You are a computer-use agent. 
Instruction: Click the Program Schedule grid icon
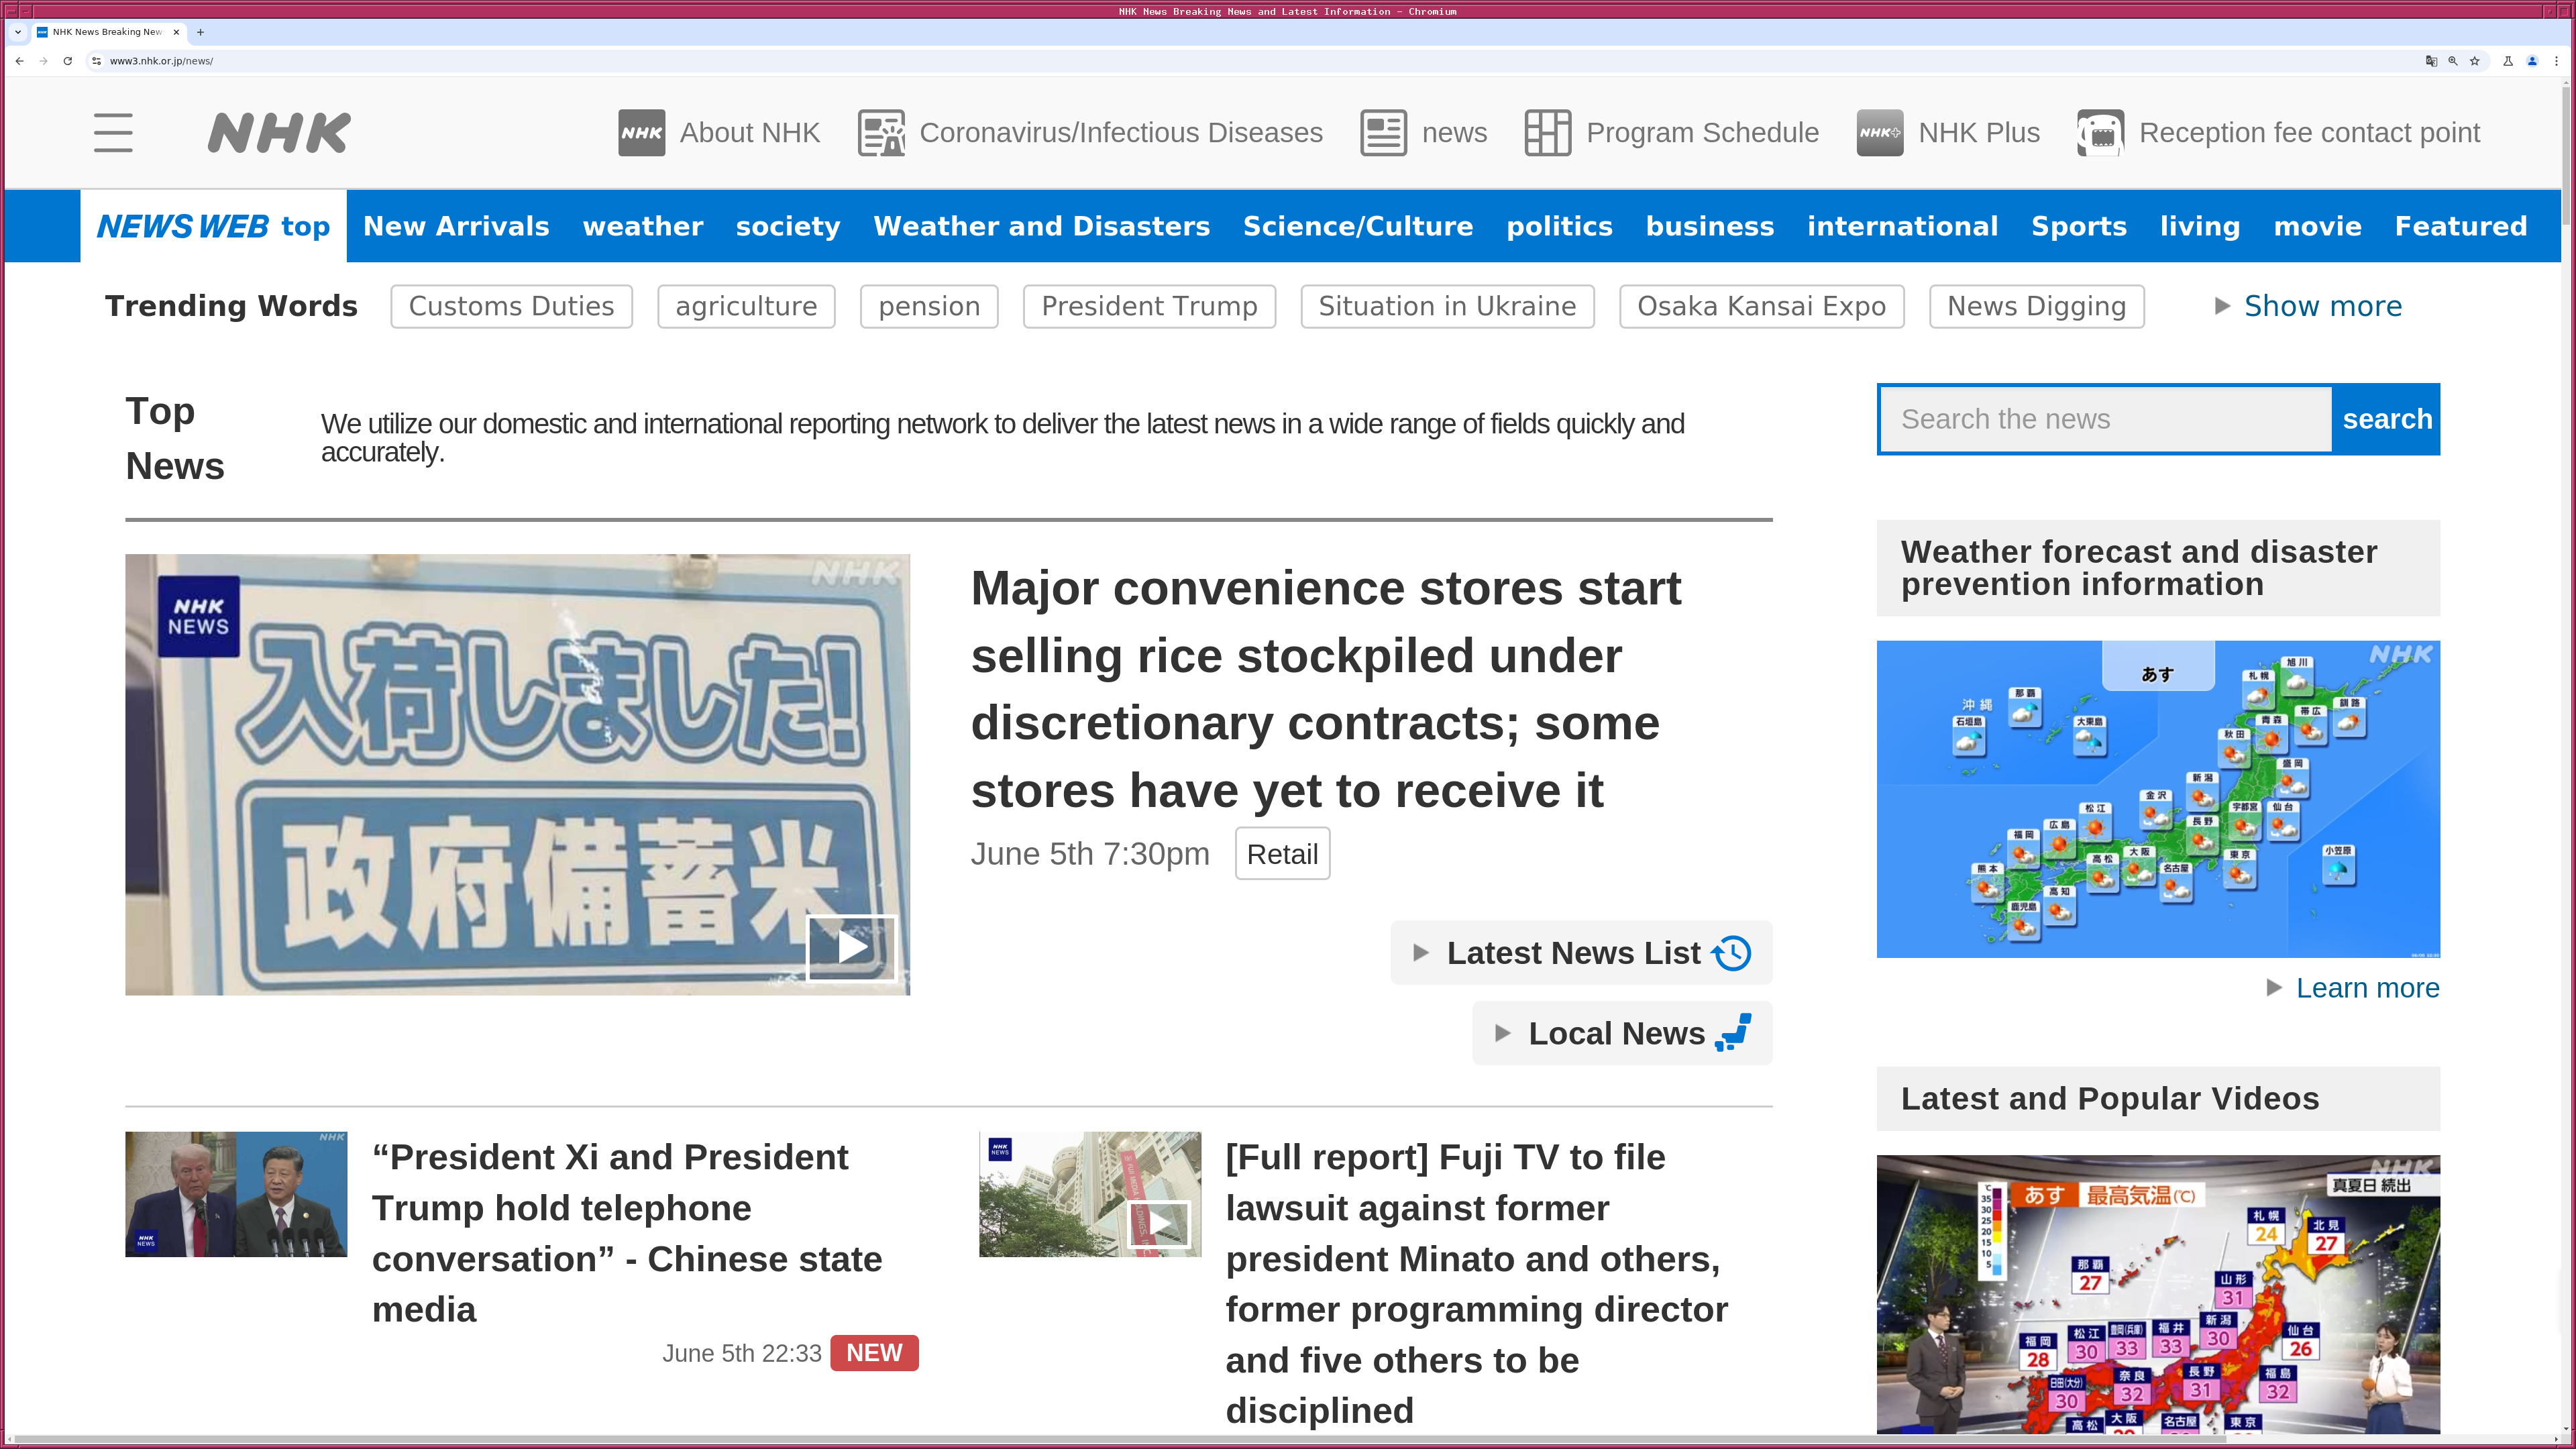click(1547, 133)
